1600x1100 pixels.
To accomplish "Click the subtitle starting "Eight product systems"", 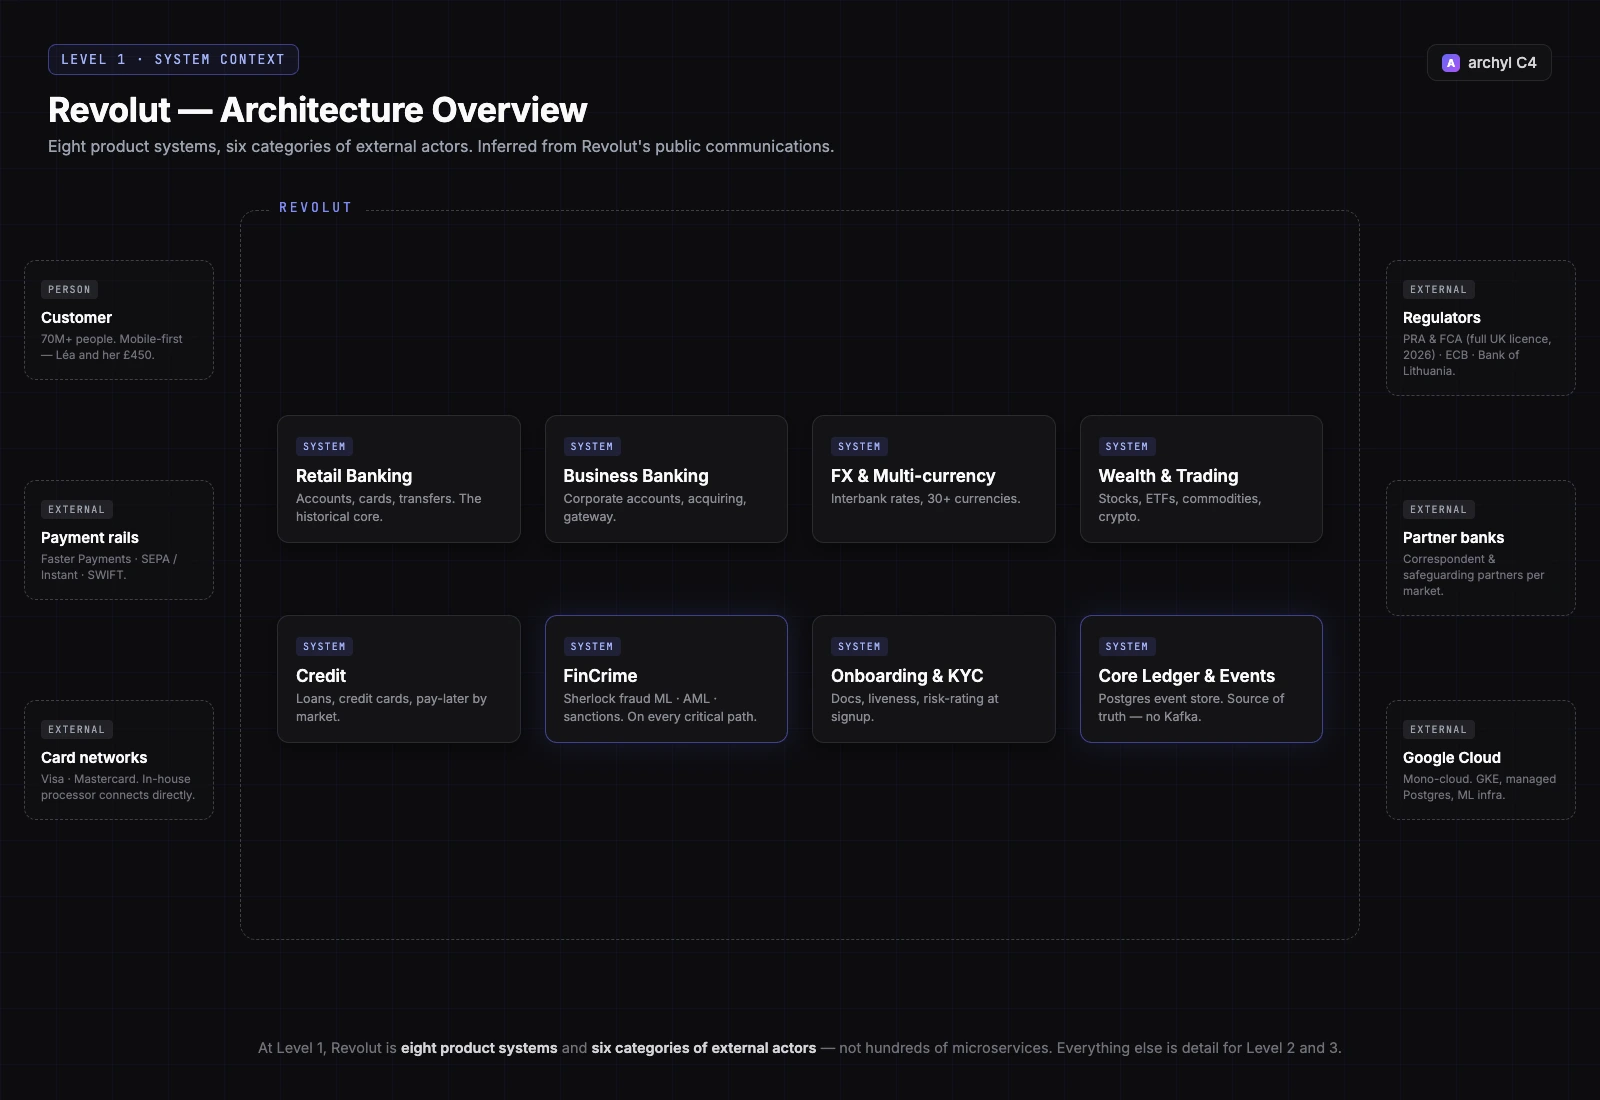I will point(441,146).
